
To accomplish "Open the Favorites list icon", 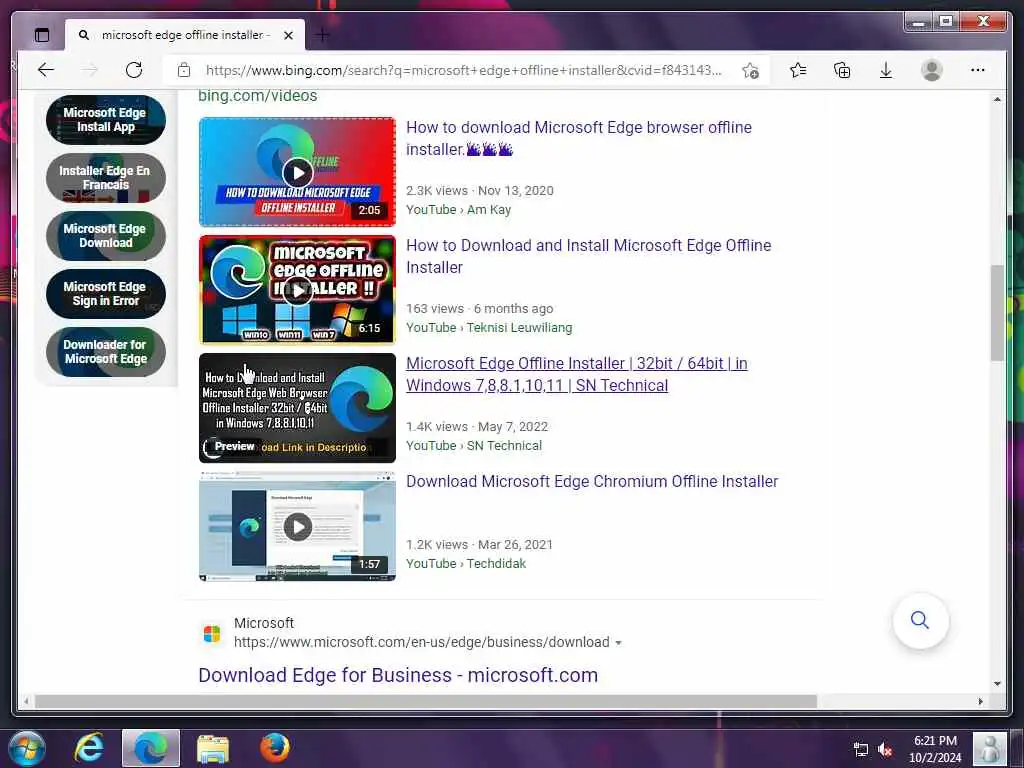I will pyautogui.click(x=798, y=70).
